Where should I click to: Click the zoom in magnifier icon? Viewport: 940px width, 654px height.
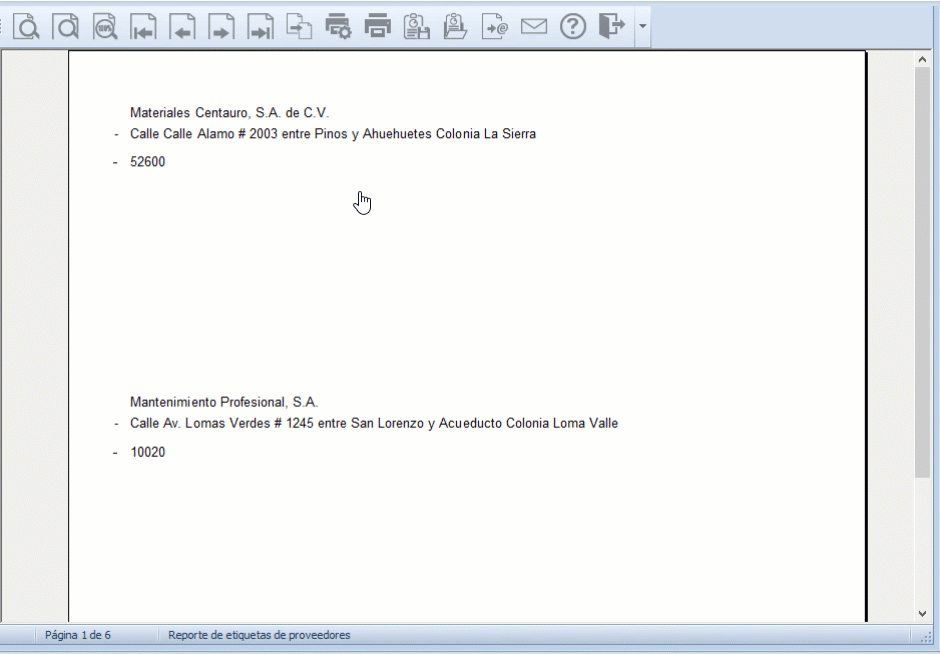tap(27, 27)
